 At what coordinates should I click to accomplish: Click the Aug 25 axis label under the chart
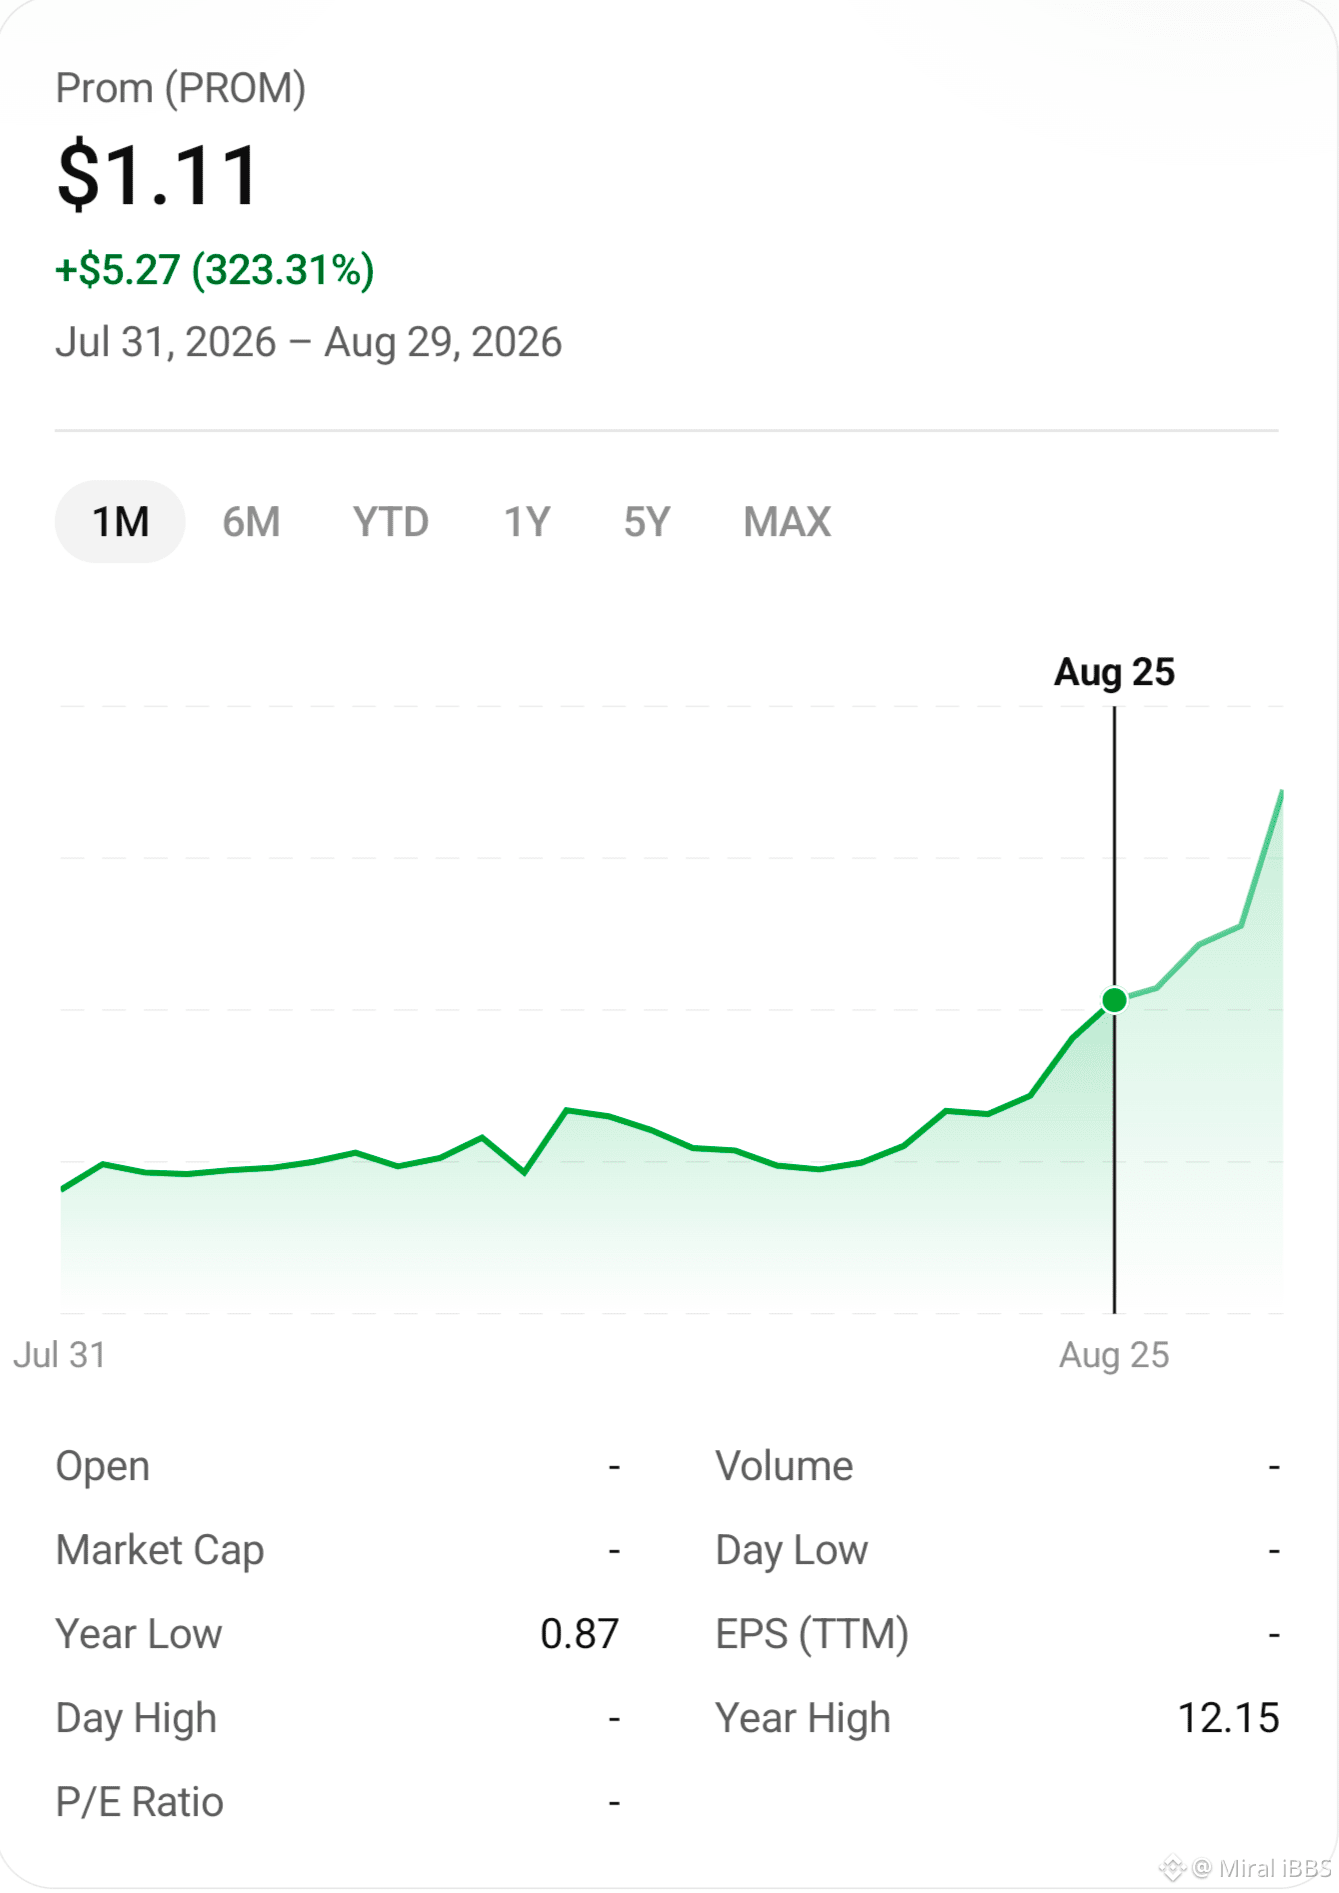[1114, 1355]
